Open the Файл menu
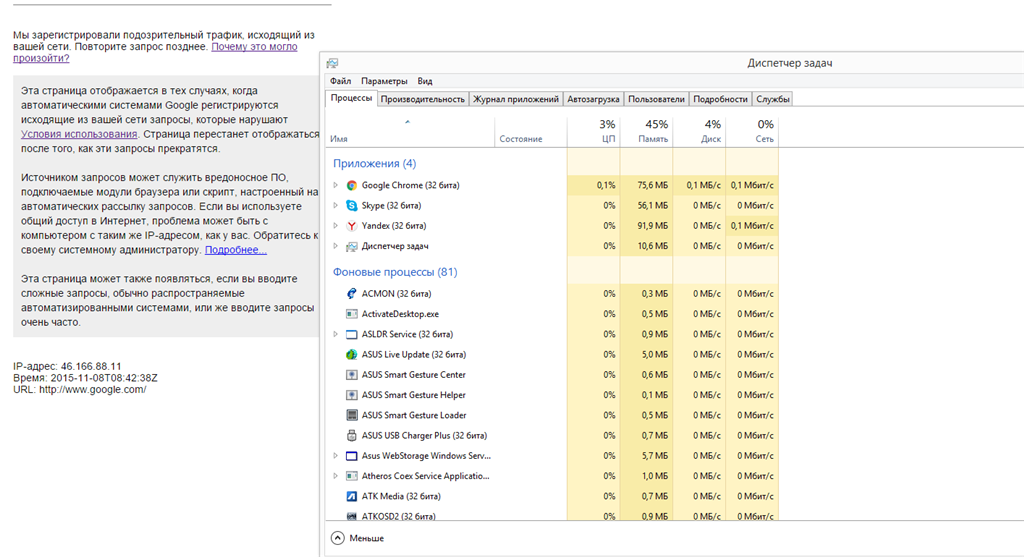Screen dimensions: 1024x557 pyautogui.click(x=340, y=81)
